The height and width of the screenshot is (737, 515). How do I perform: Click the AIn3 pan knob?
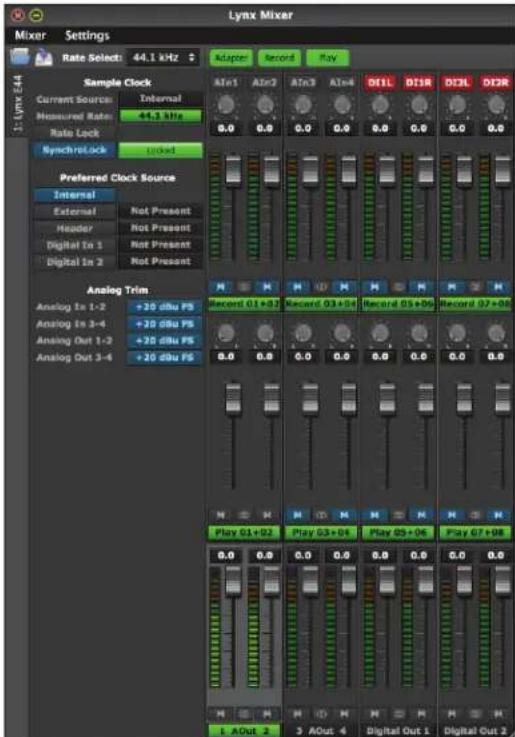pyautogui.click(x=303, y=105)
